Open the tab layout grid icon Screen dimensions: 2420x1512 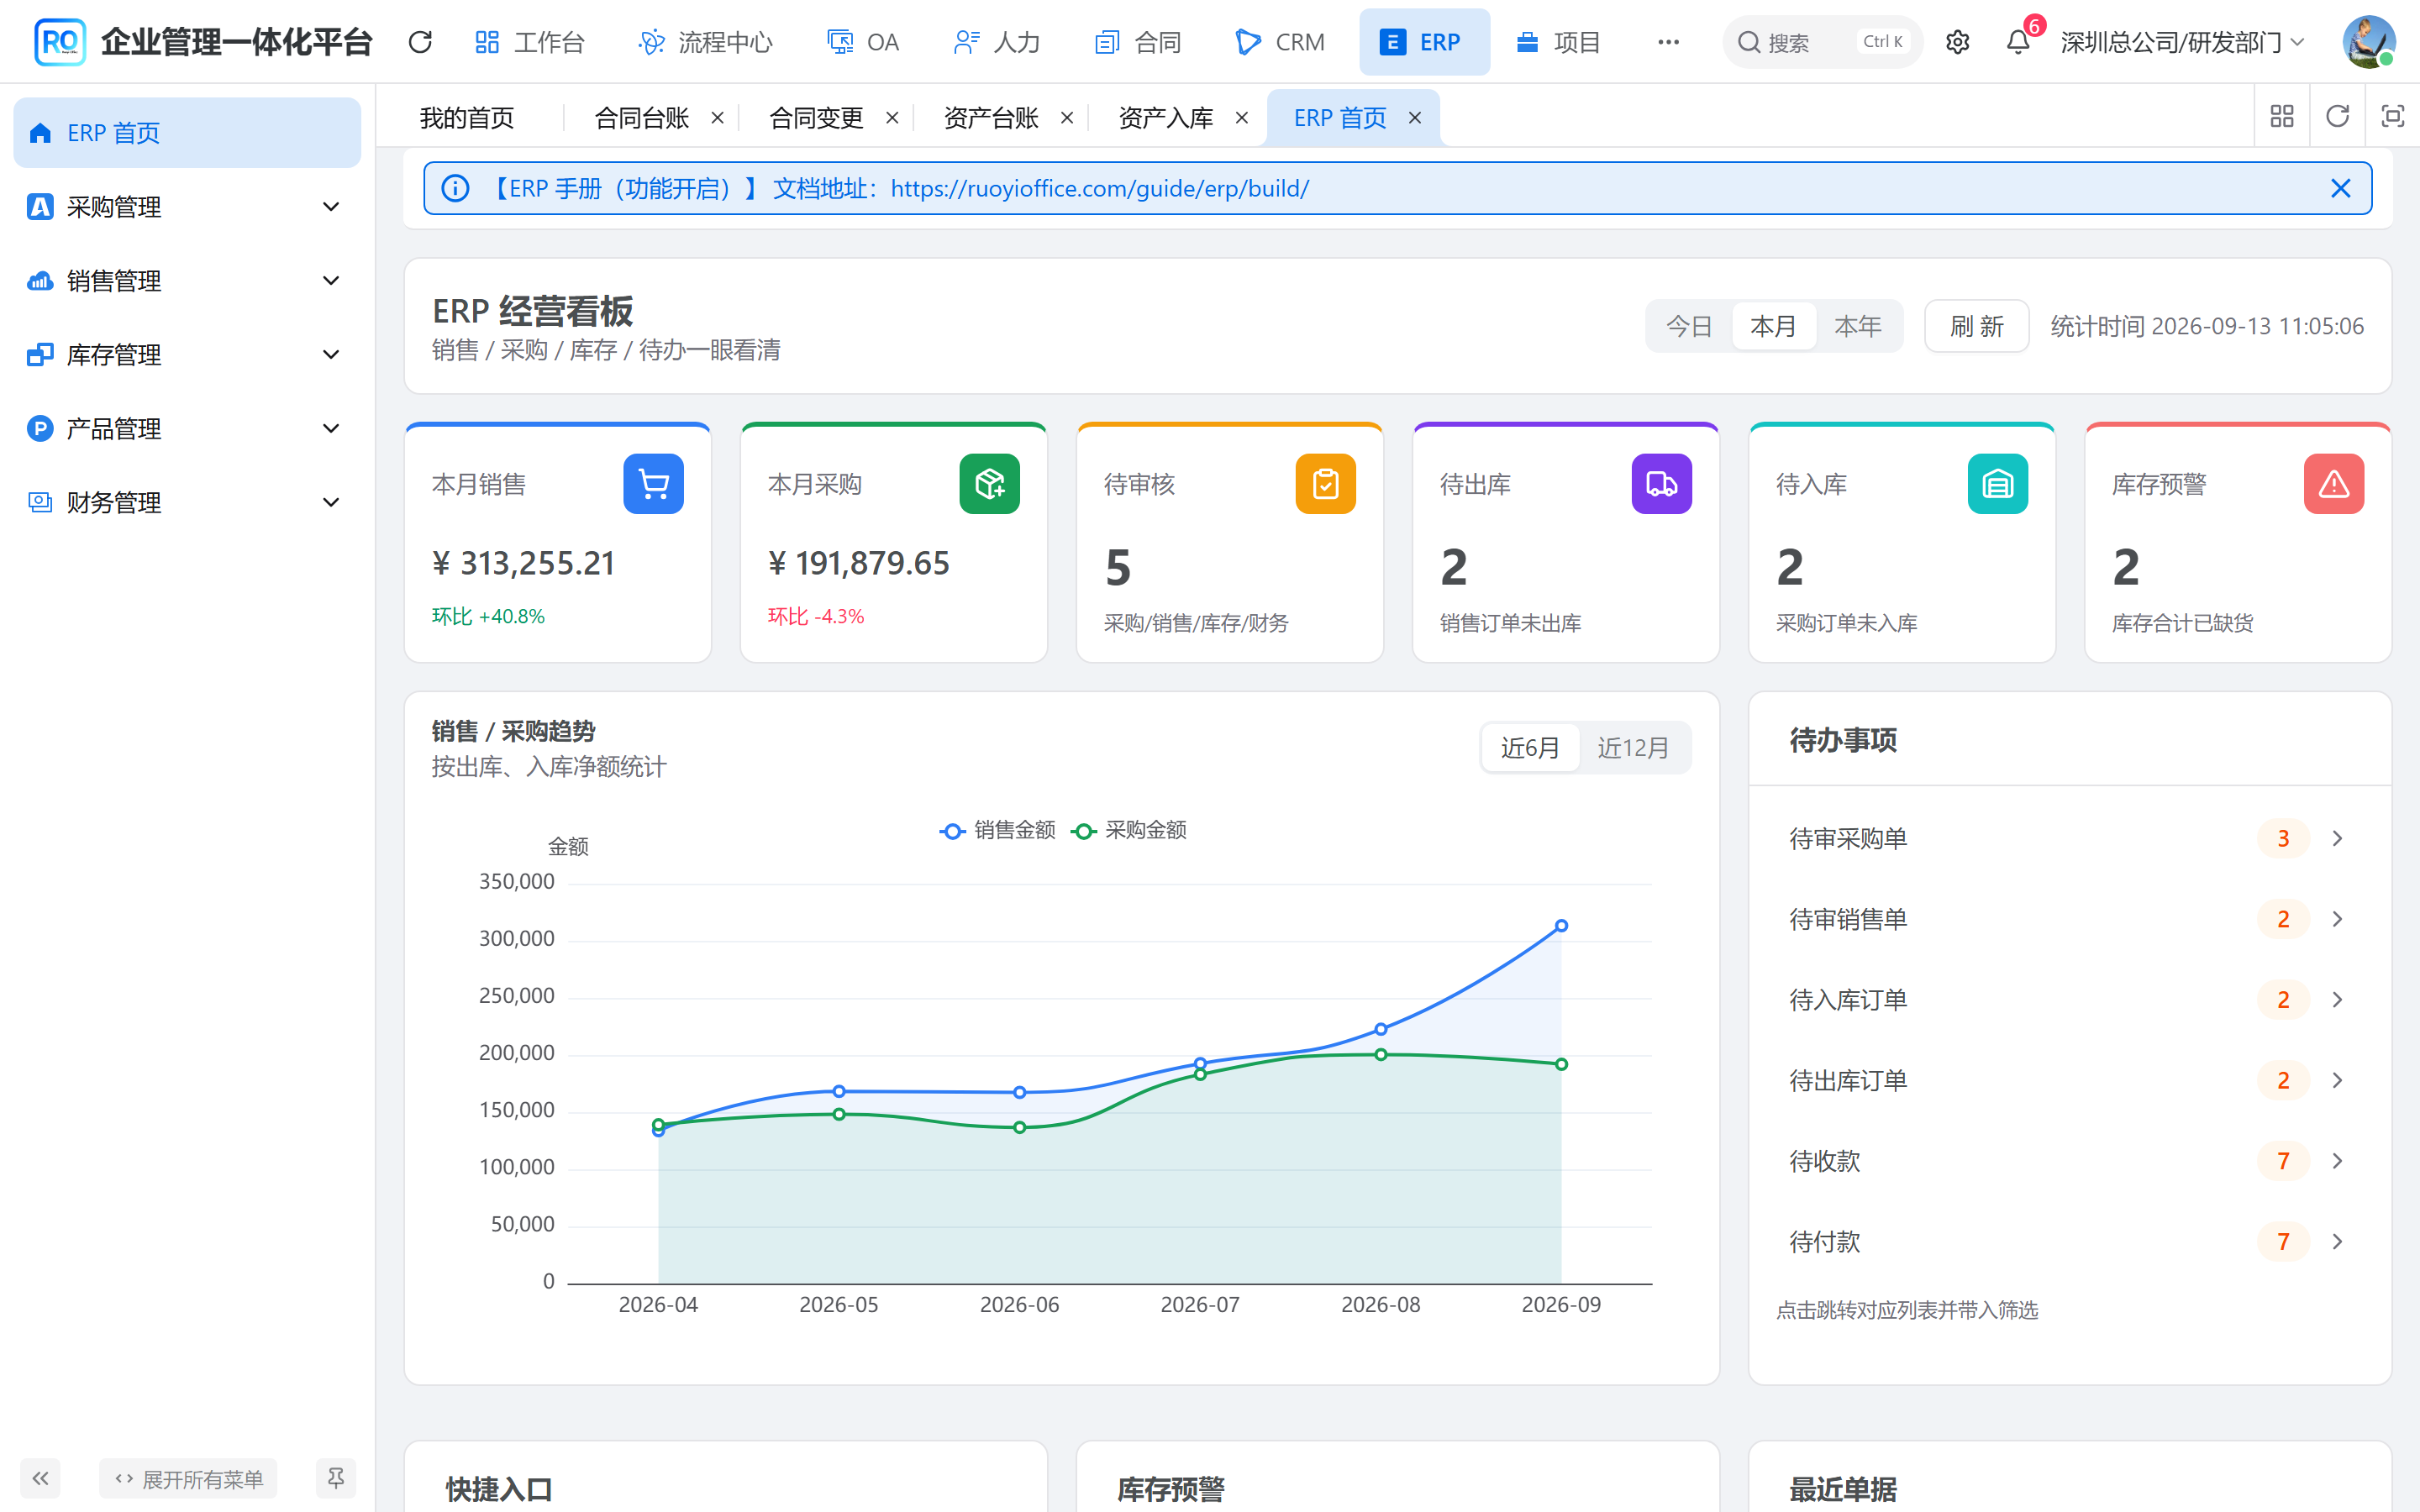click(x=2282, y=117)
